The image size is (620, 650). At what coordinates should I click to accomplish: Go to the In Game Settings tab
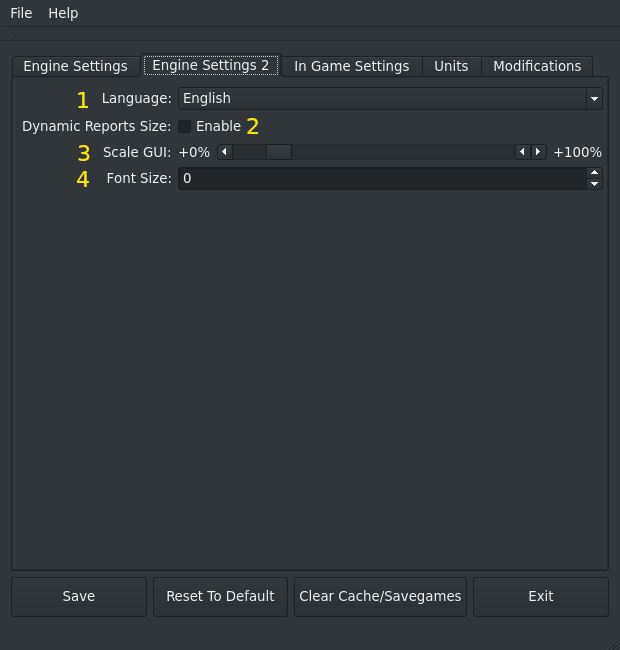[x=351, y=66]
